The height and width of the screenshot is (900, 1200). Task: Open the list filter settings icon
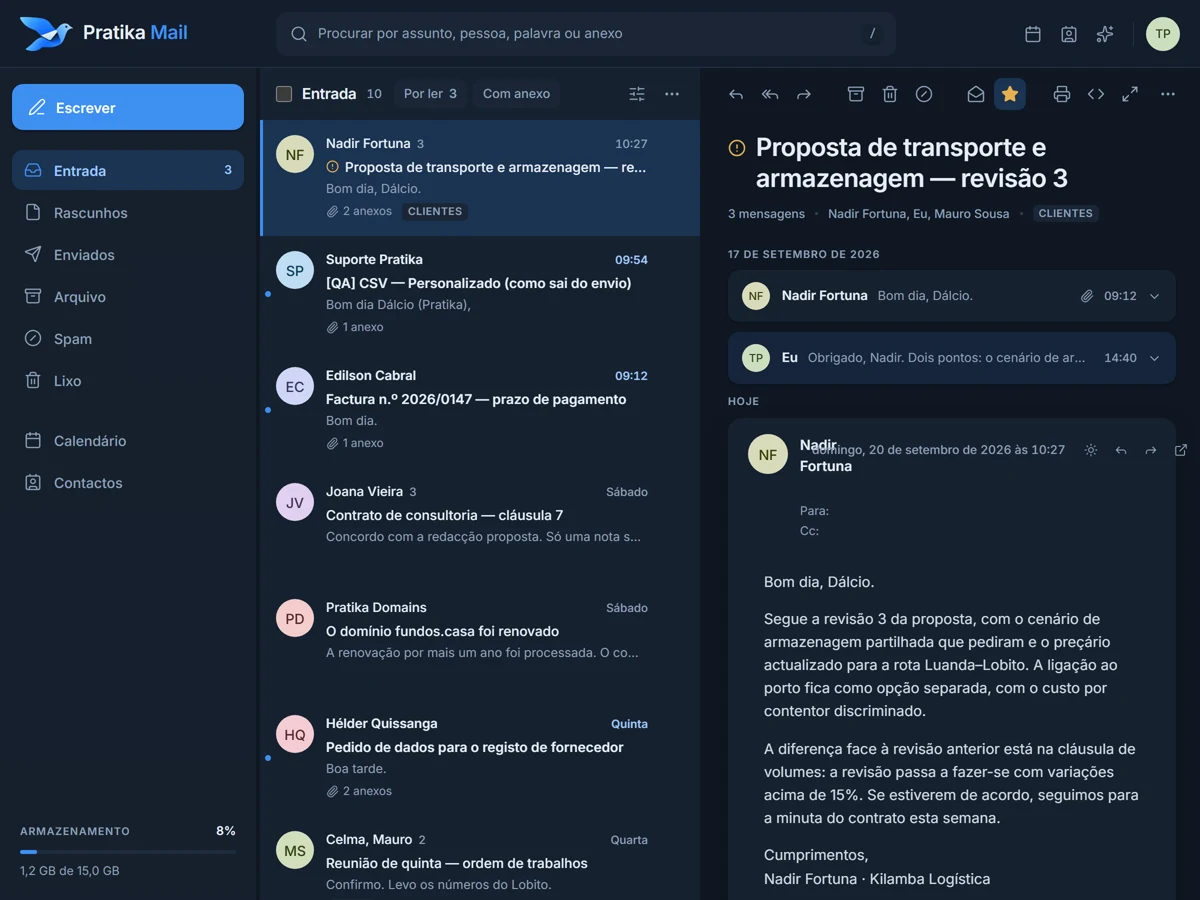637,94
